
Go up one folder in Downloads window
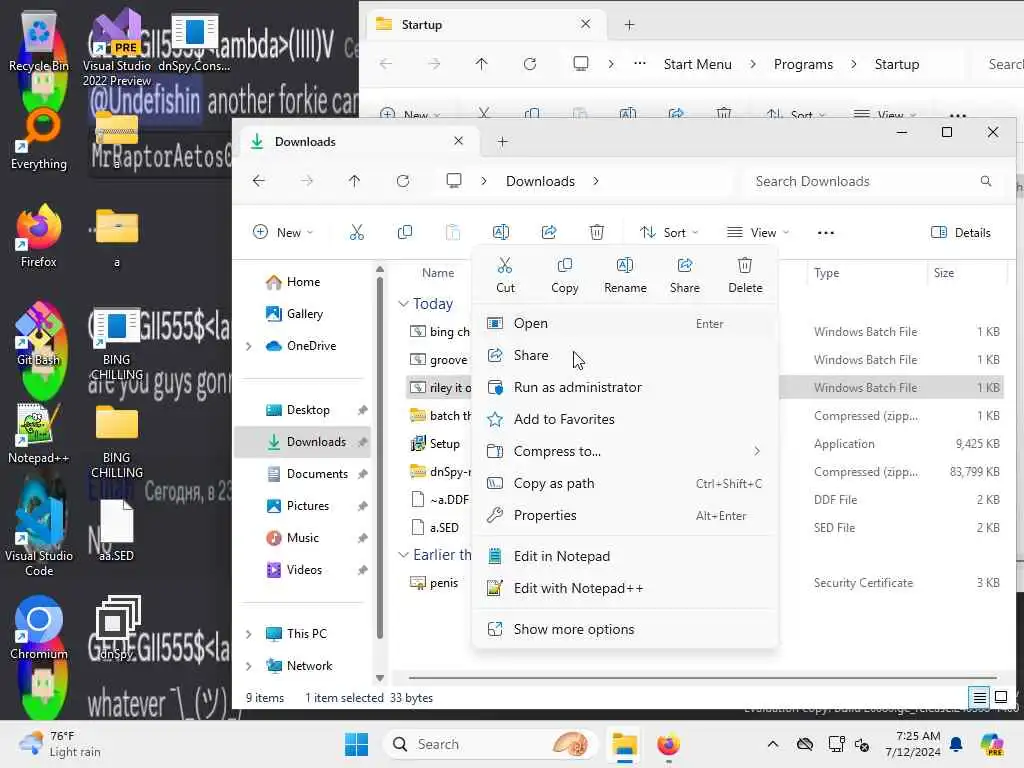point(355,181)
